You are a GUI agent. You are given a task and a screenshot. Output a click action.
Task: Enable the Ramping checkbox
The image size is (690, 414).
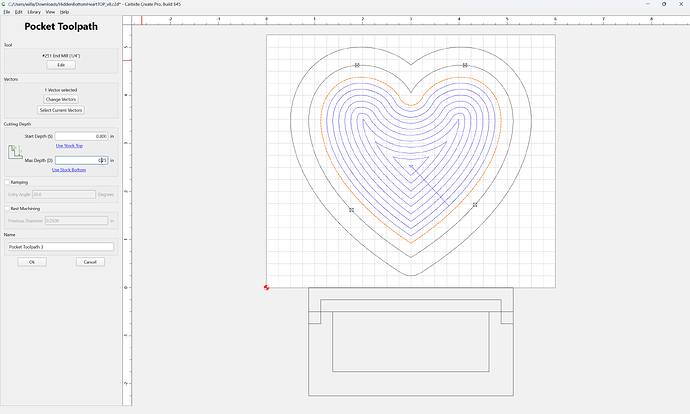pyautogui.click(x=7, y=182)
